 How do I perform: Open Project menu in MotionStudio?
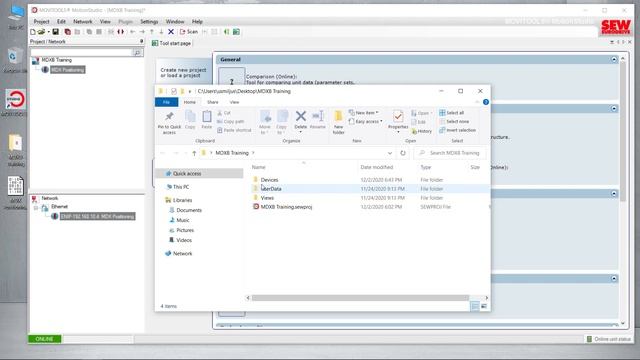[x=41, y=22]
